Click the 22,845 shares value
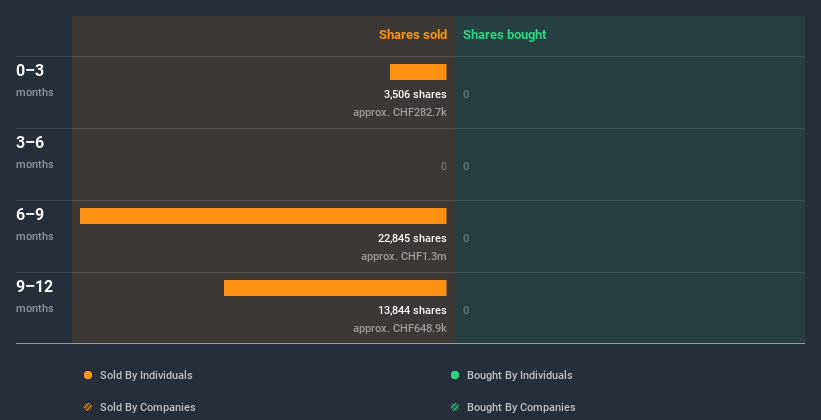821x420 pixels. point(412,238)
